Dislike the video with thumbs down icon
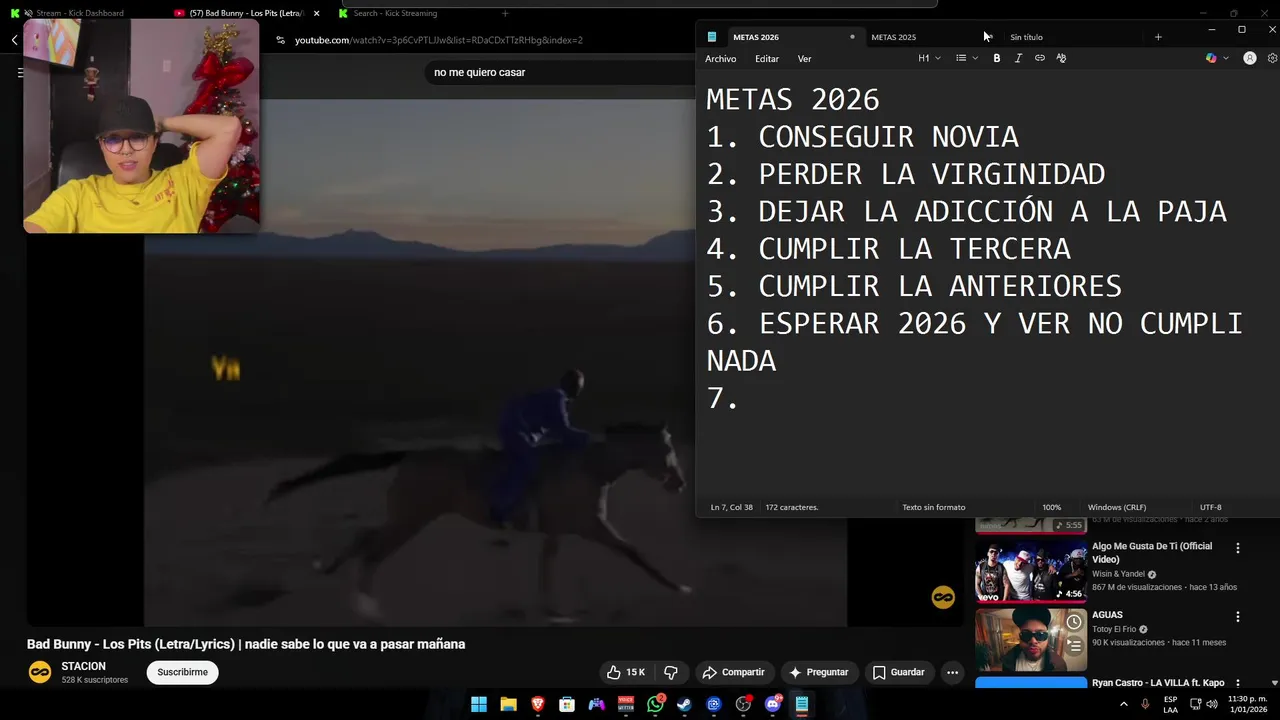This screenshot has width=1280, height=720. (671, 672)
